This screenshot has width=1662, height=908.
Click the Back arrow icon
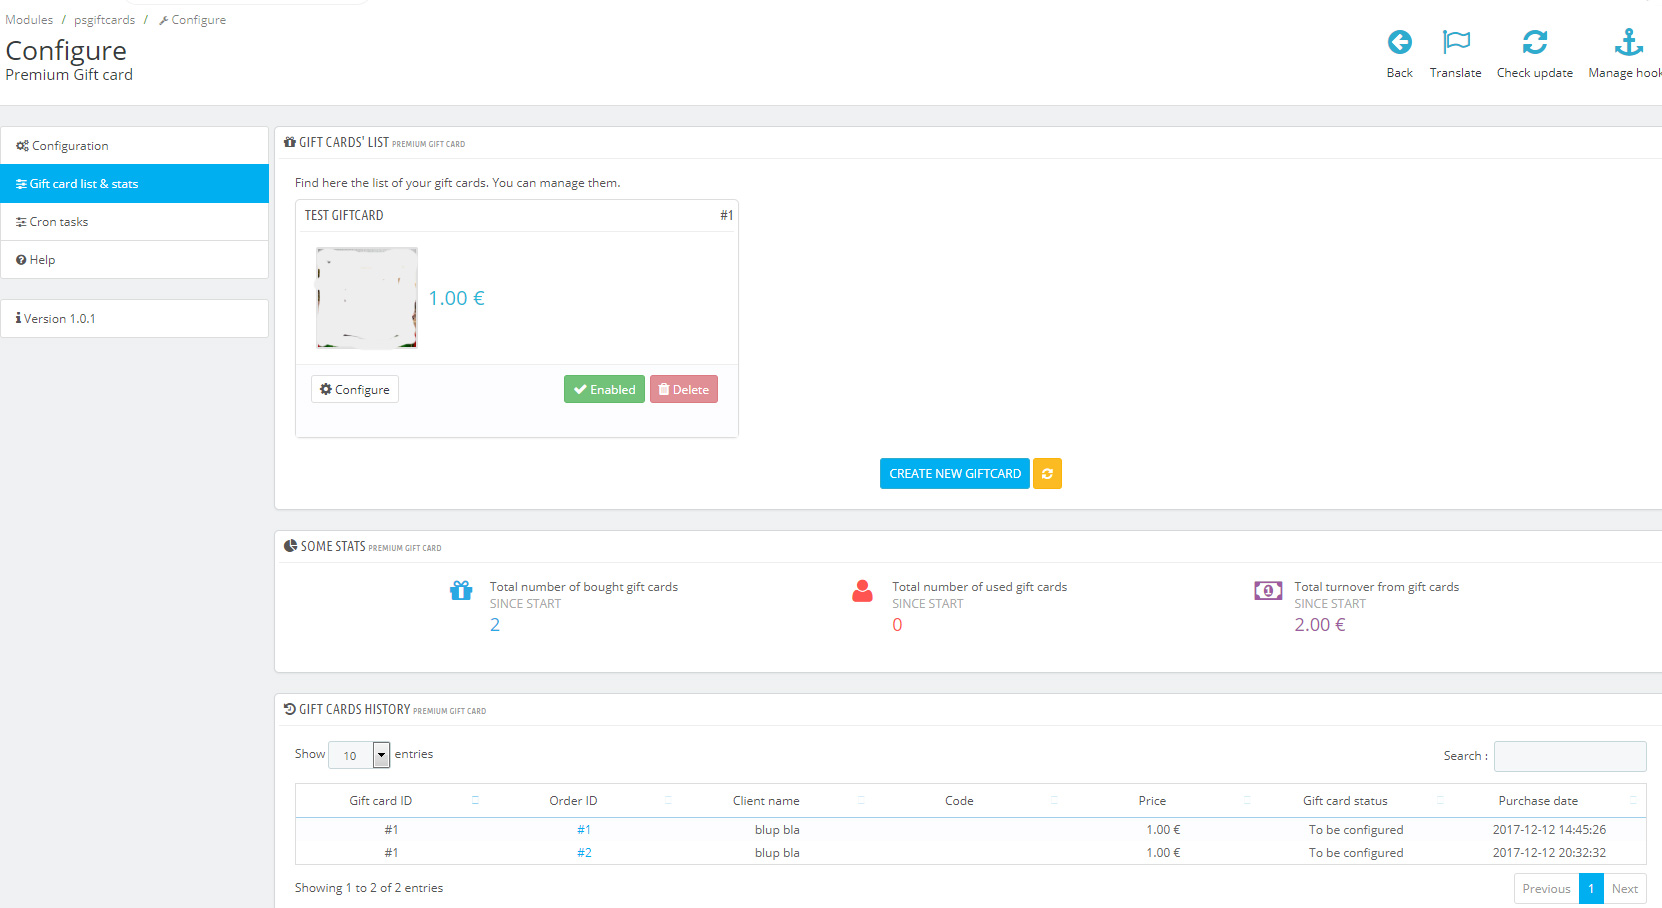[x=1399, y=42]
